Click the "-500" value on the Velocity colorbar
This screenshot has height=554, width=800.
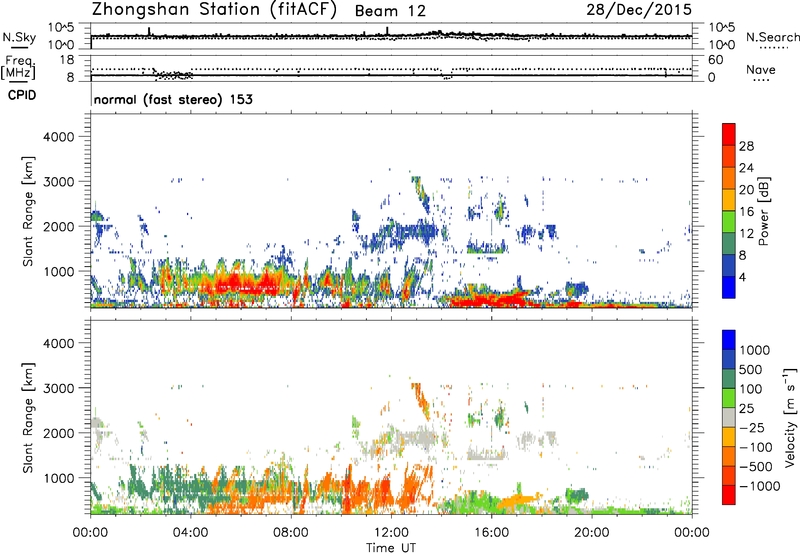pos(755,467)
